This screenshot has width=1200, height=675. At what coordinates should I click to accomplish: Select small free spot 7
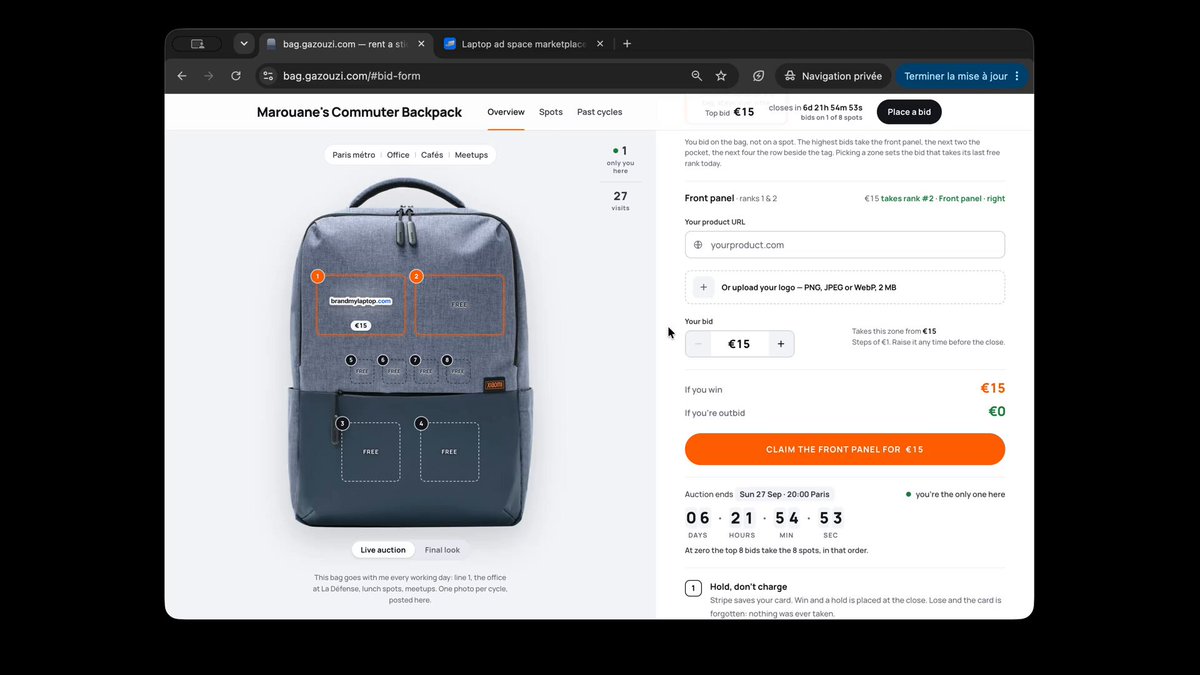tap(426, 372)
